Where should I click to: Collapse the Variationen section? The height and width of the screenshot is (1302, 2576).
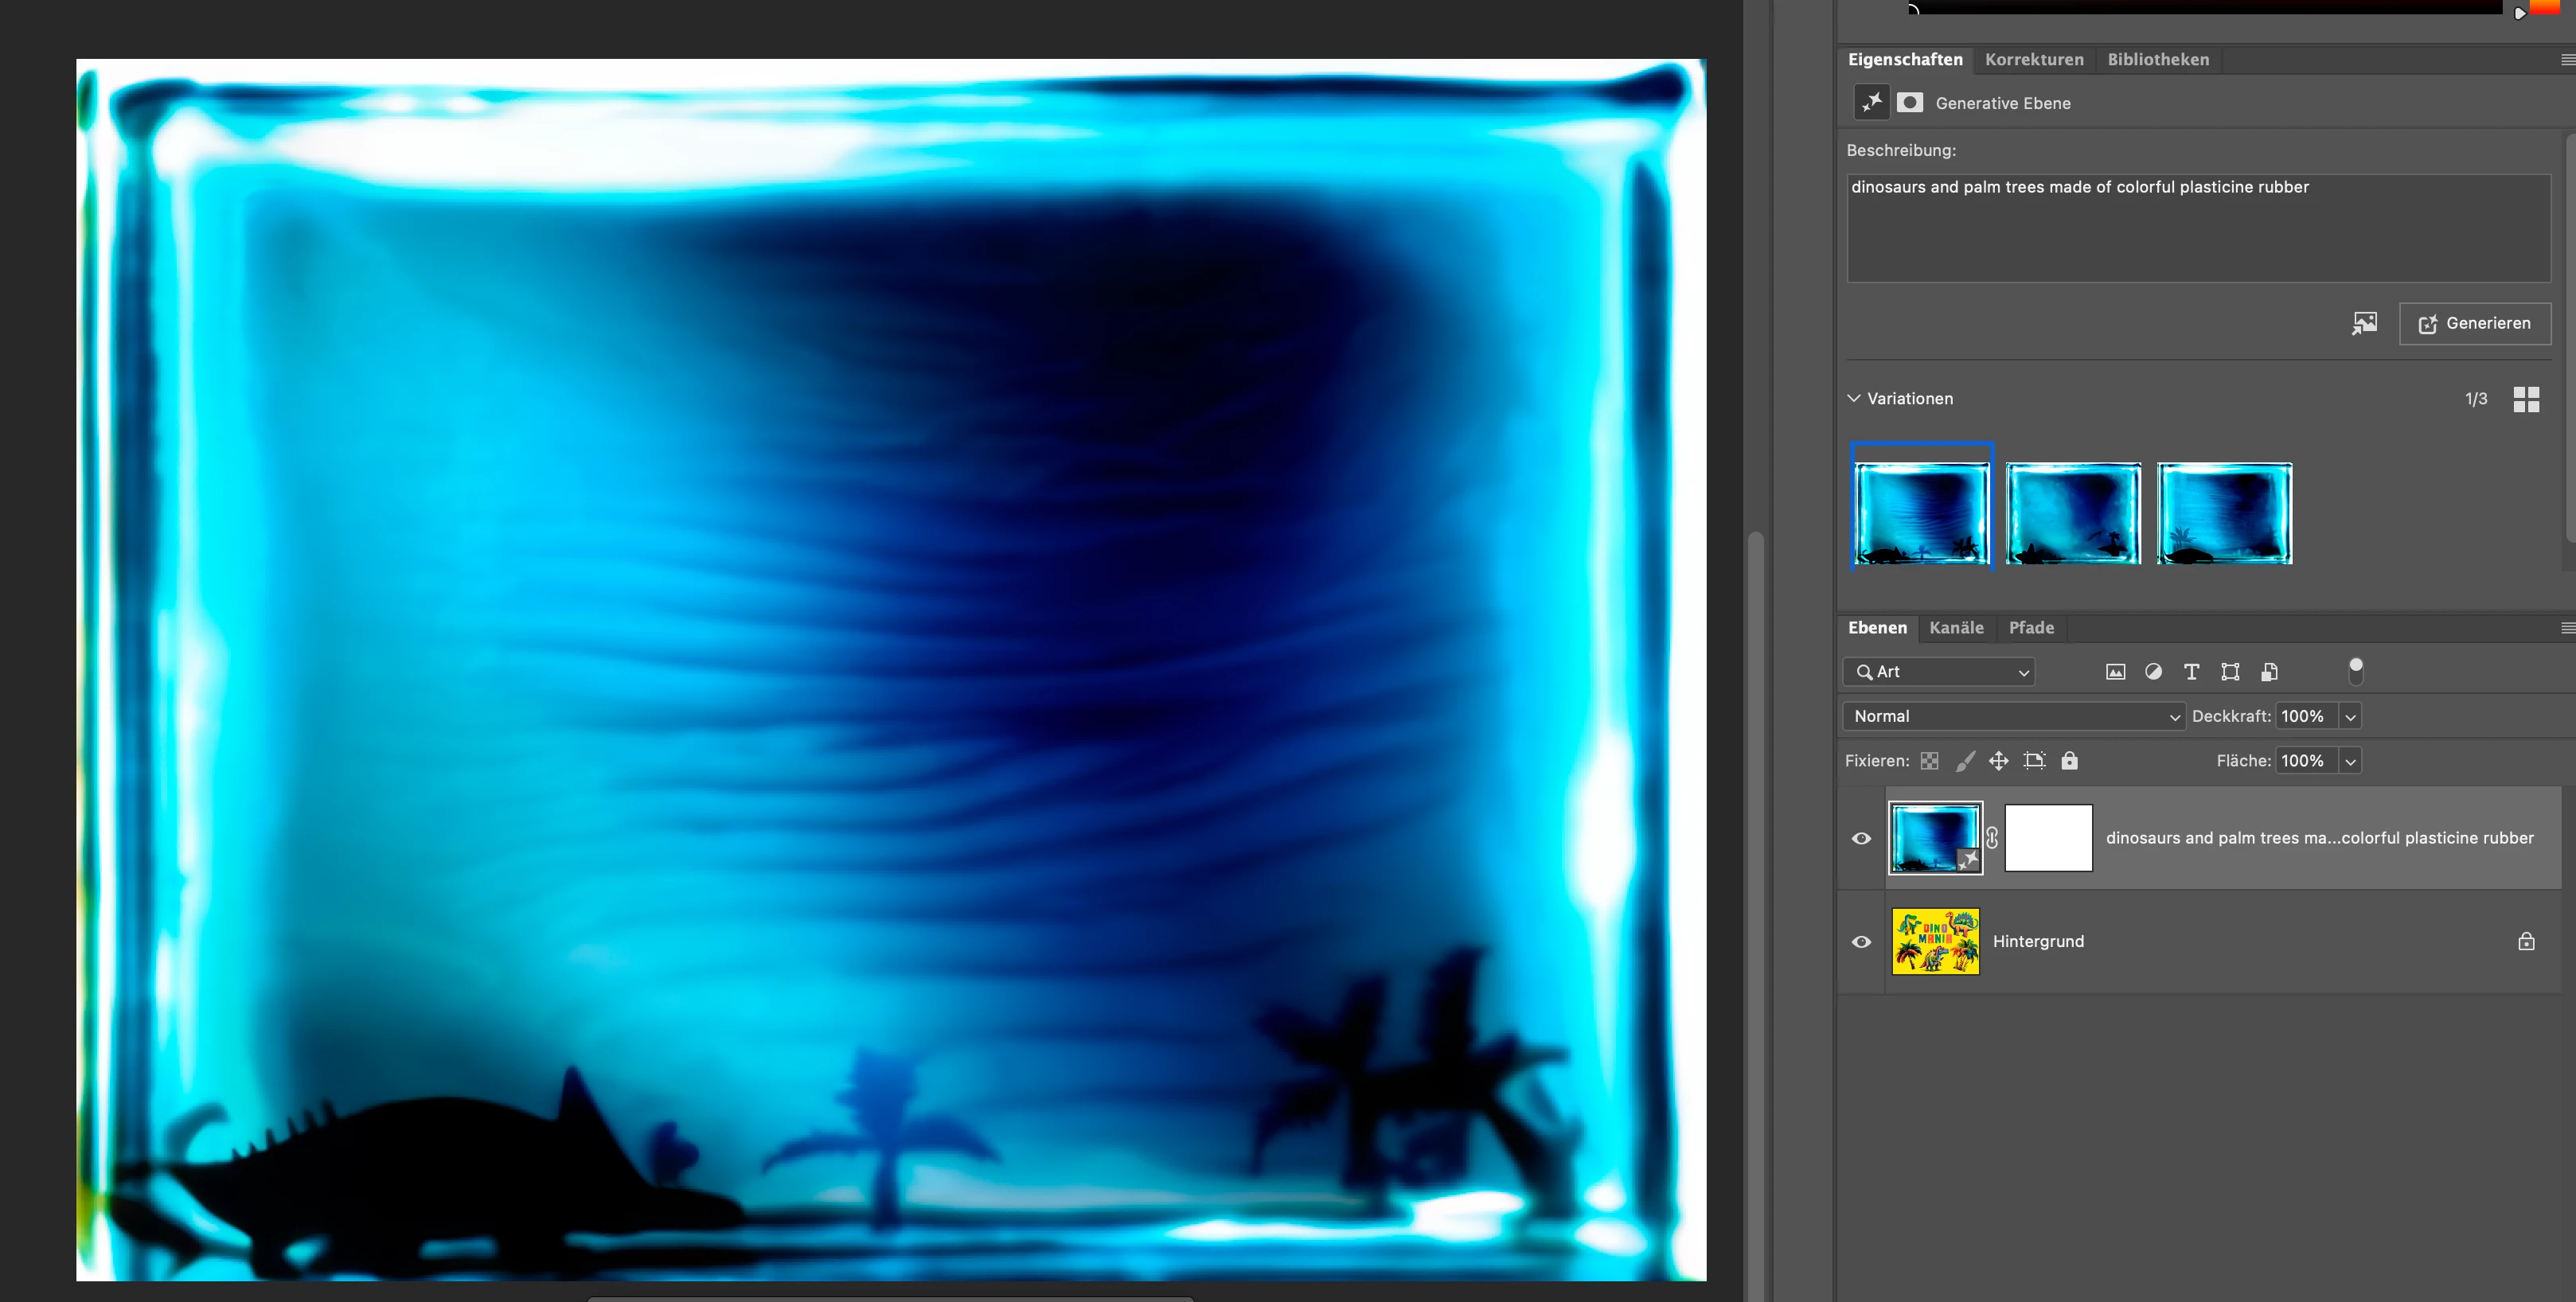click(1853, 398)
